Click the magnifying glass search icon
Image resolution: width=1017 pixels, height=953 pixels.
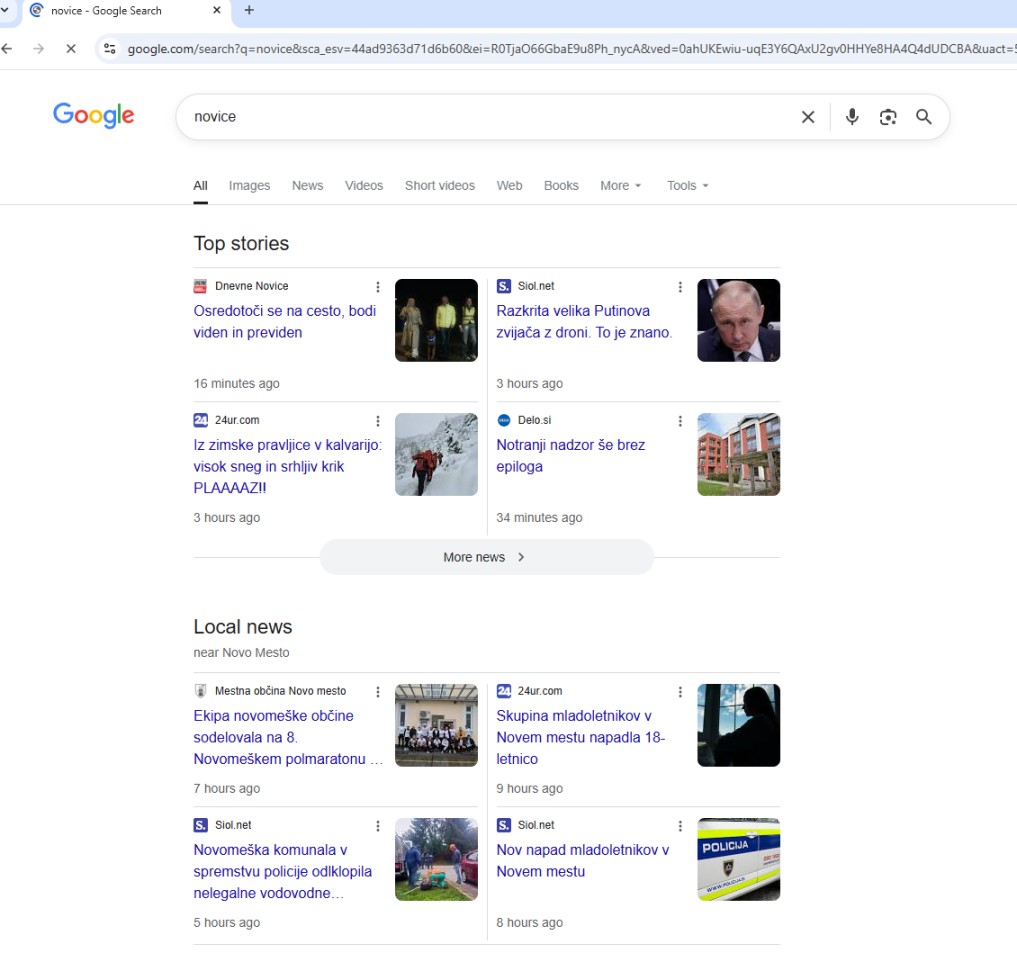[x=924, y=117]
